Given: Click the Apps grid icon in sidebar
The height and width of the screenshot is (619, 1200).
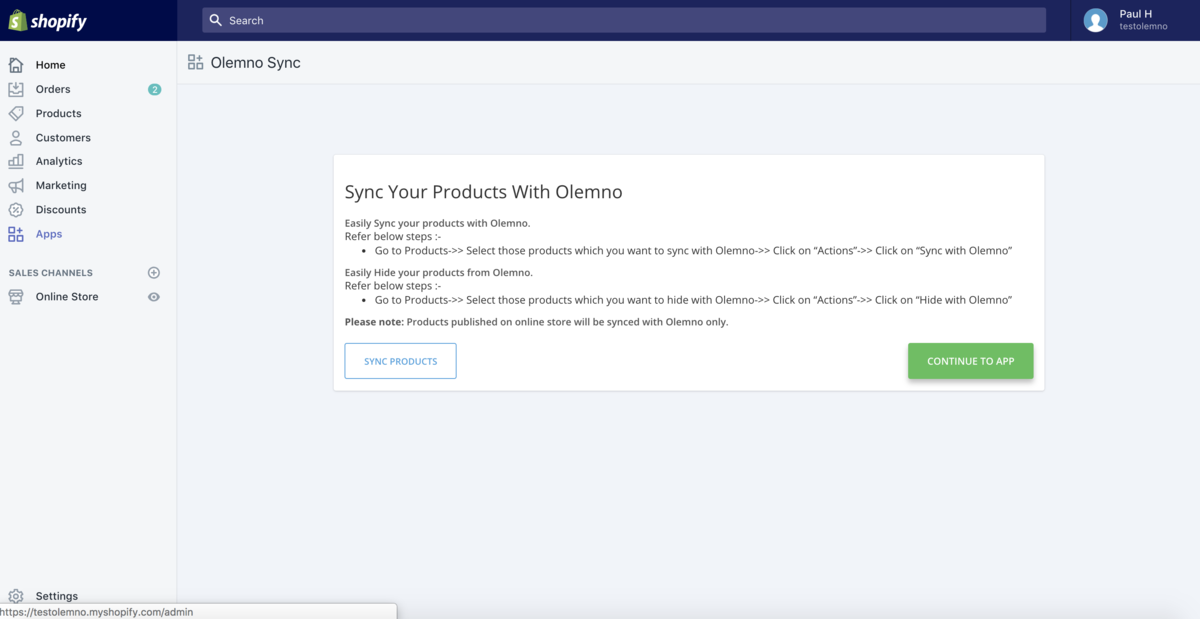Looking at the screenshot, I should coord(16,234).
